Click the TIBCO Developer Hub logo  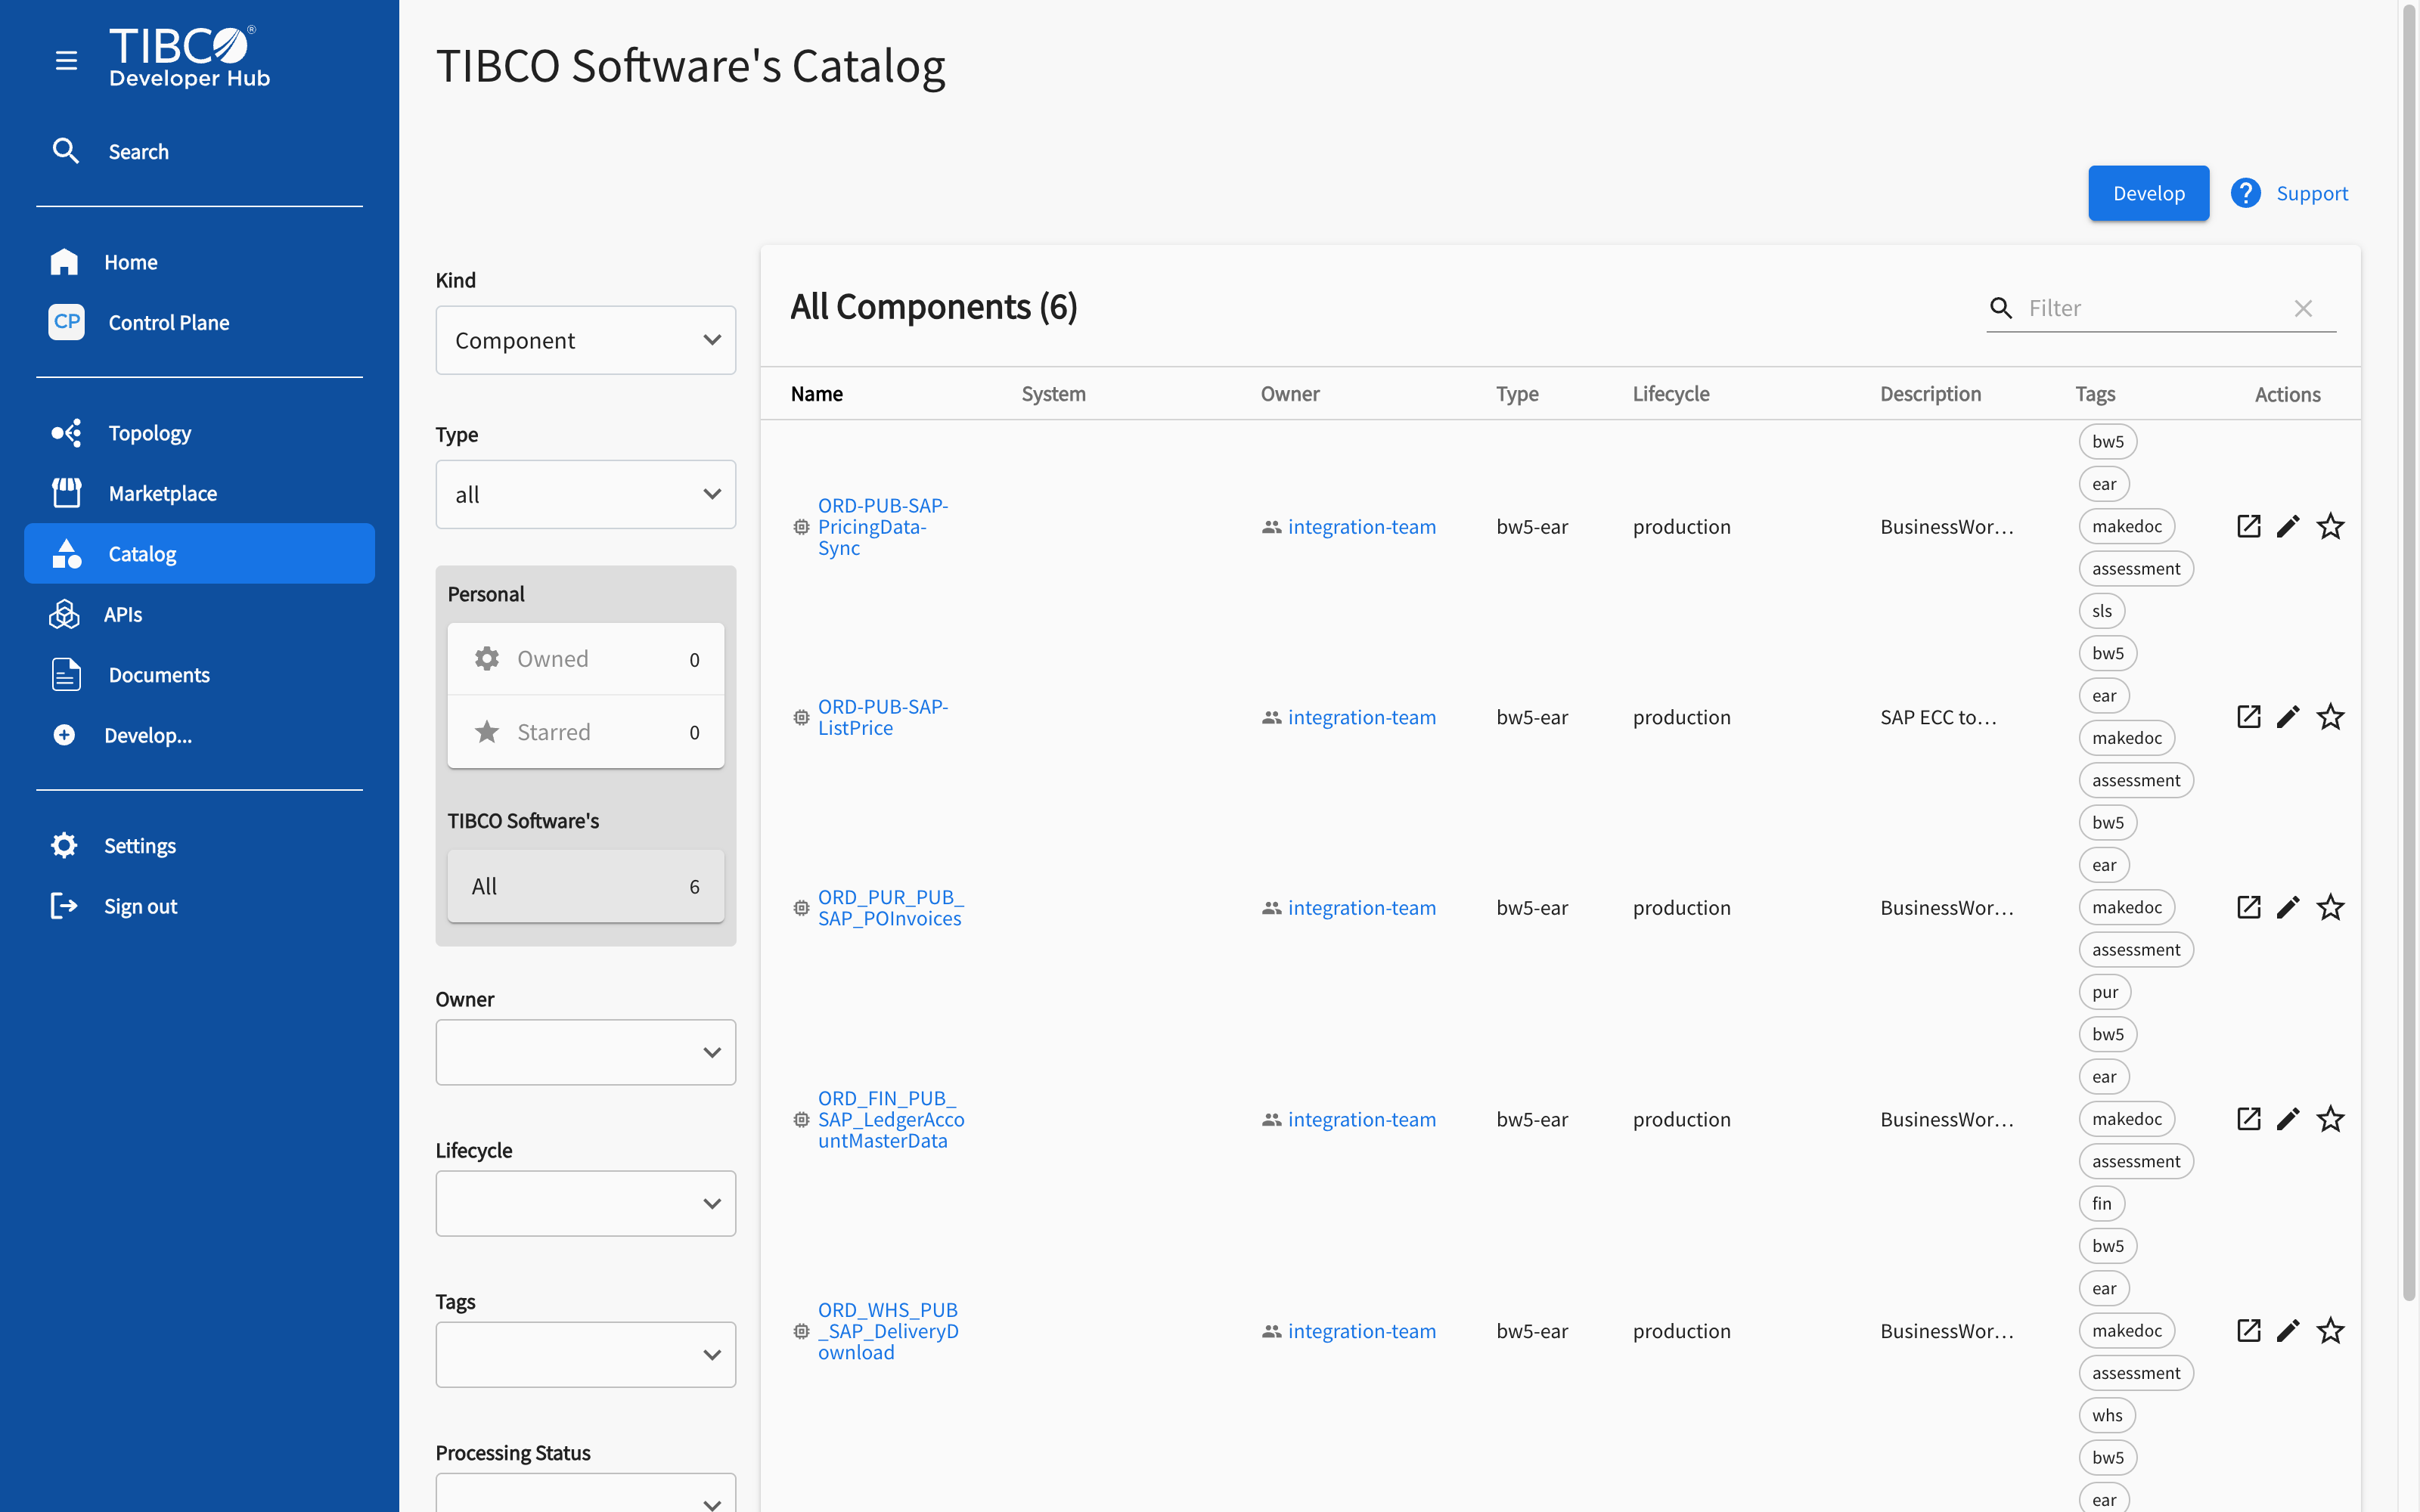coord(189,58)
